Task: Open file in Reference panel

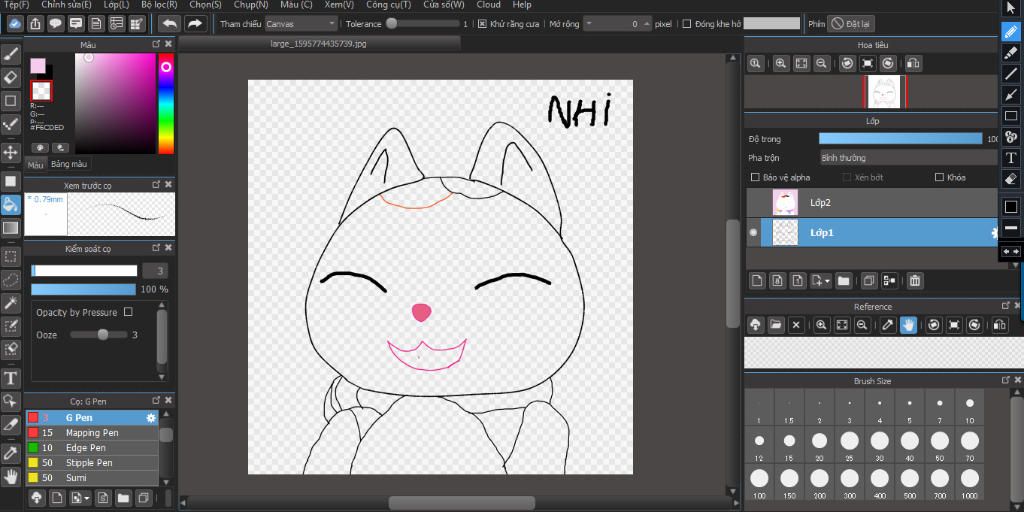Action: [775, 325]
